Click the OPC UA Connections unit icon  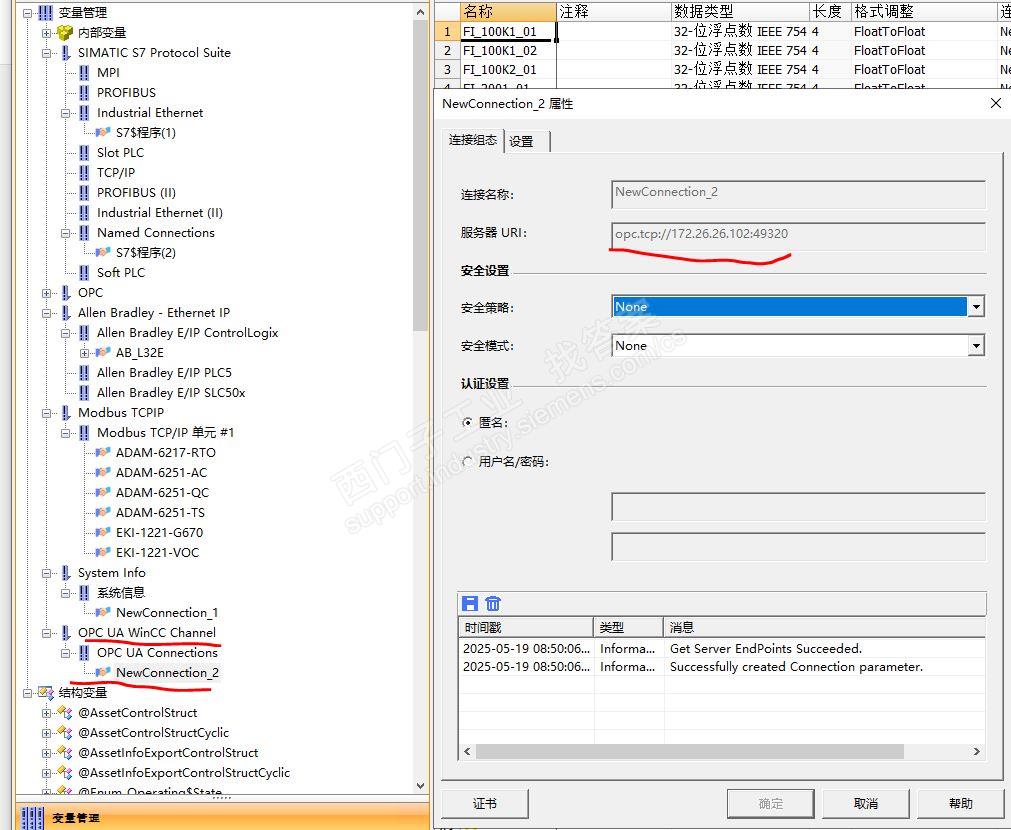84,653
